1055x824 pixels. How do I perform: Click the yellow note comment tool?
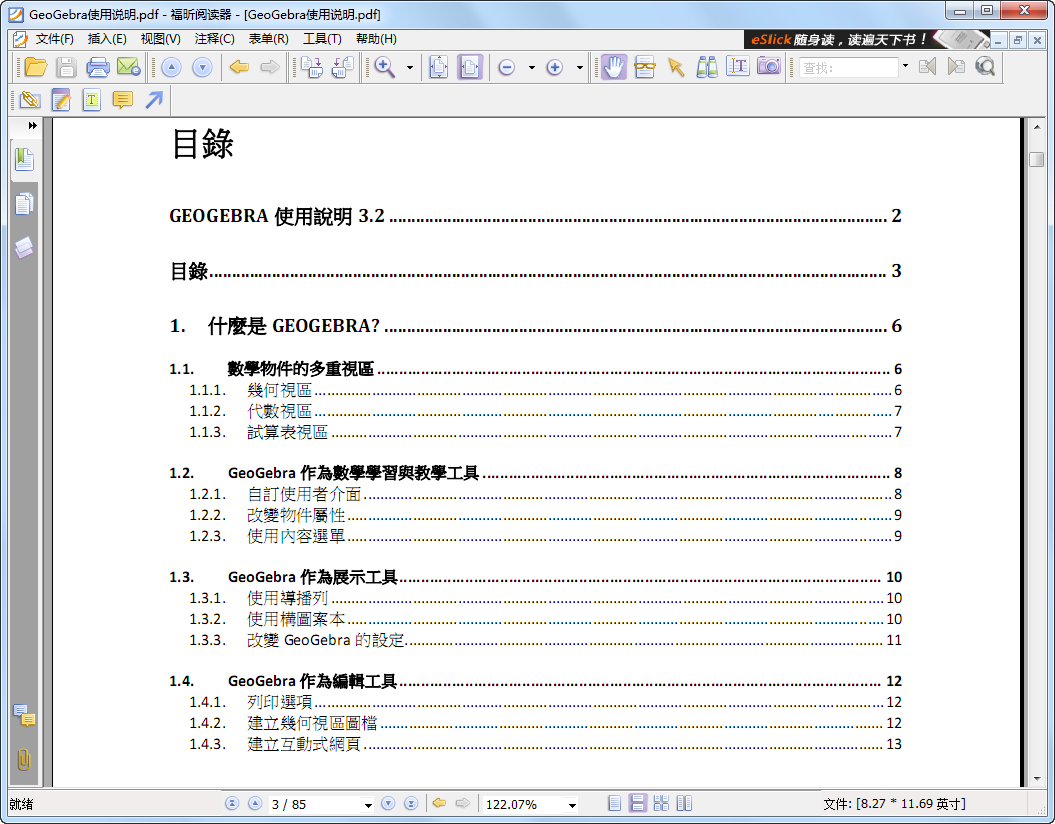[x=122, y=100]
